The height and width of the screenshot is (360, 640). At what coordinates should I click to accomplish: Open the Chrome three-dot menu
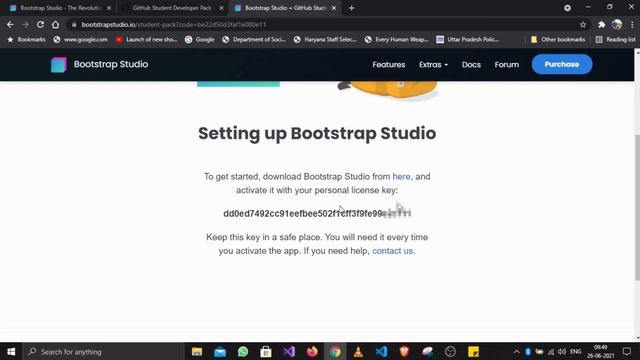pos(632,24)
